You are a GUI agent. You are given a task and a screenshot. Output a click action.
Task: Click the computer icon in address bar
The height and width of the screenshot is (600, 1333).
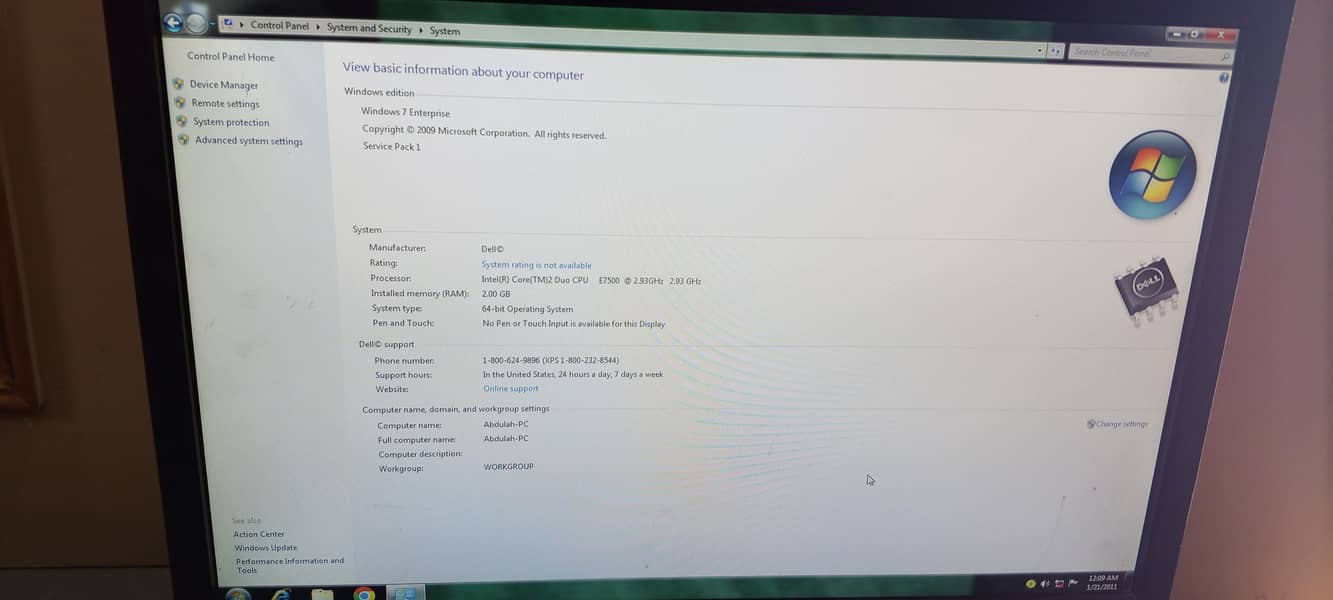(x=228, y=23)
